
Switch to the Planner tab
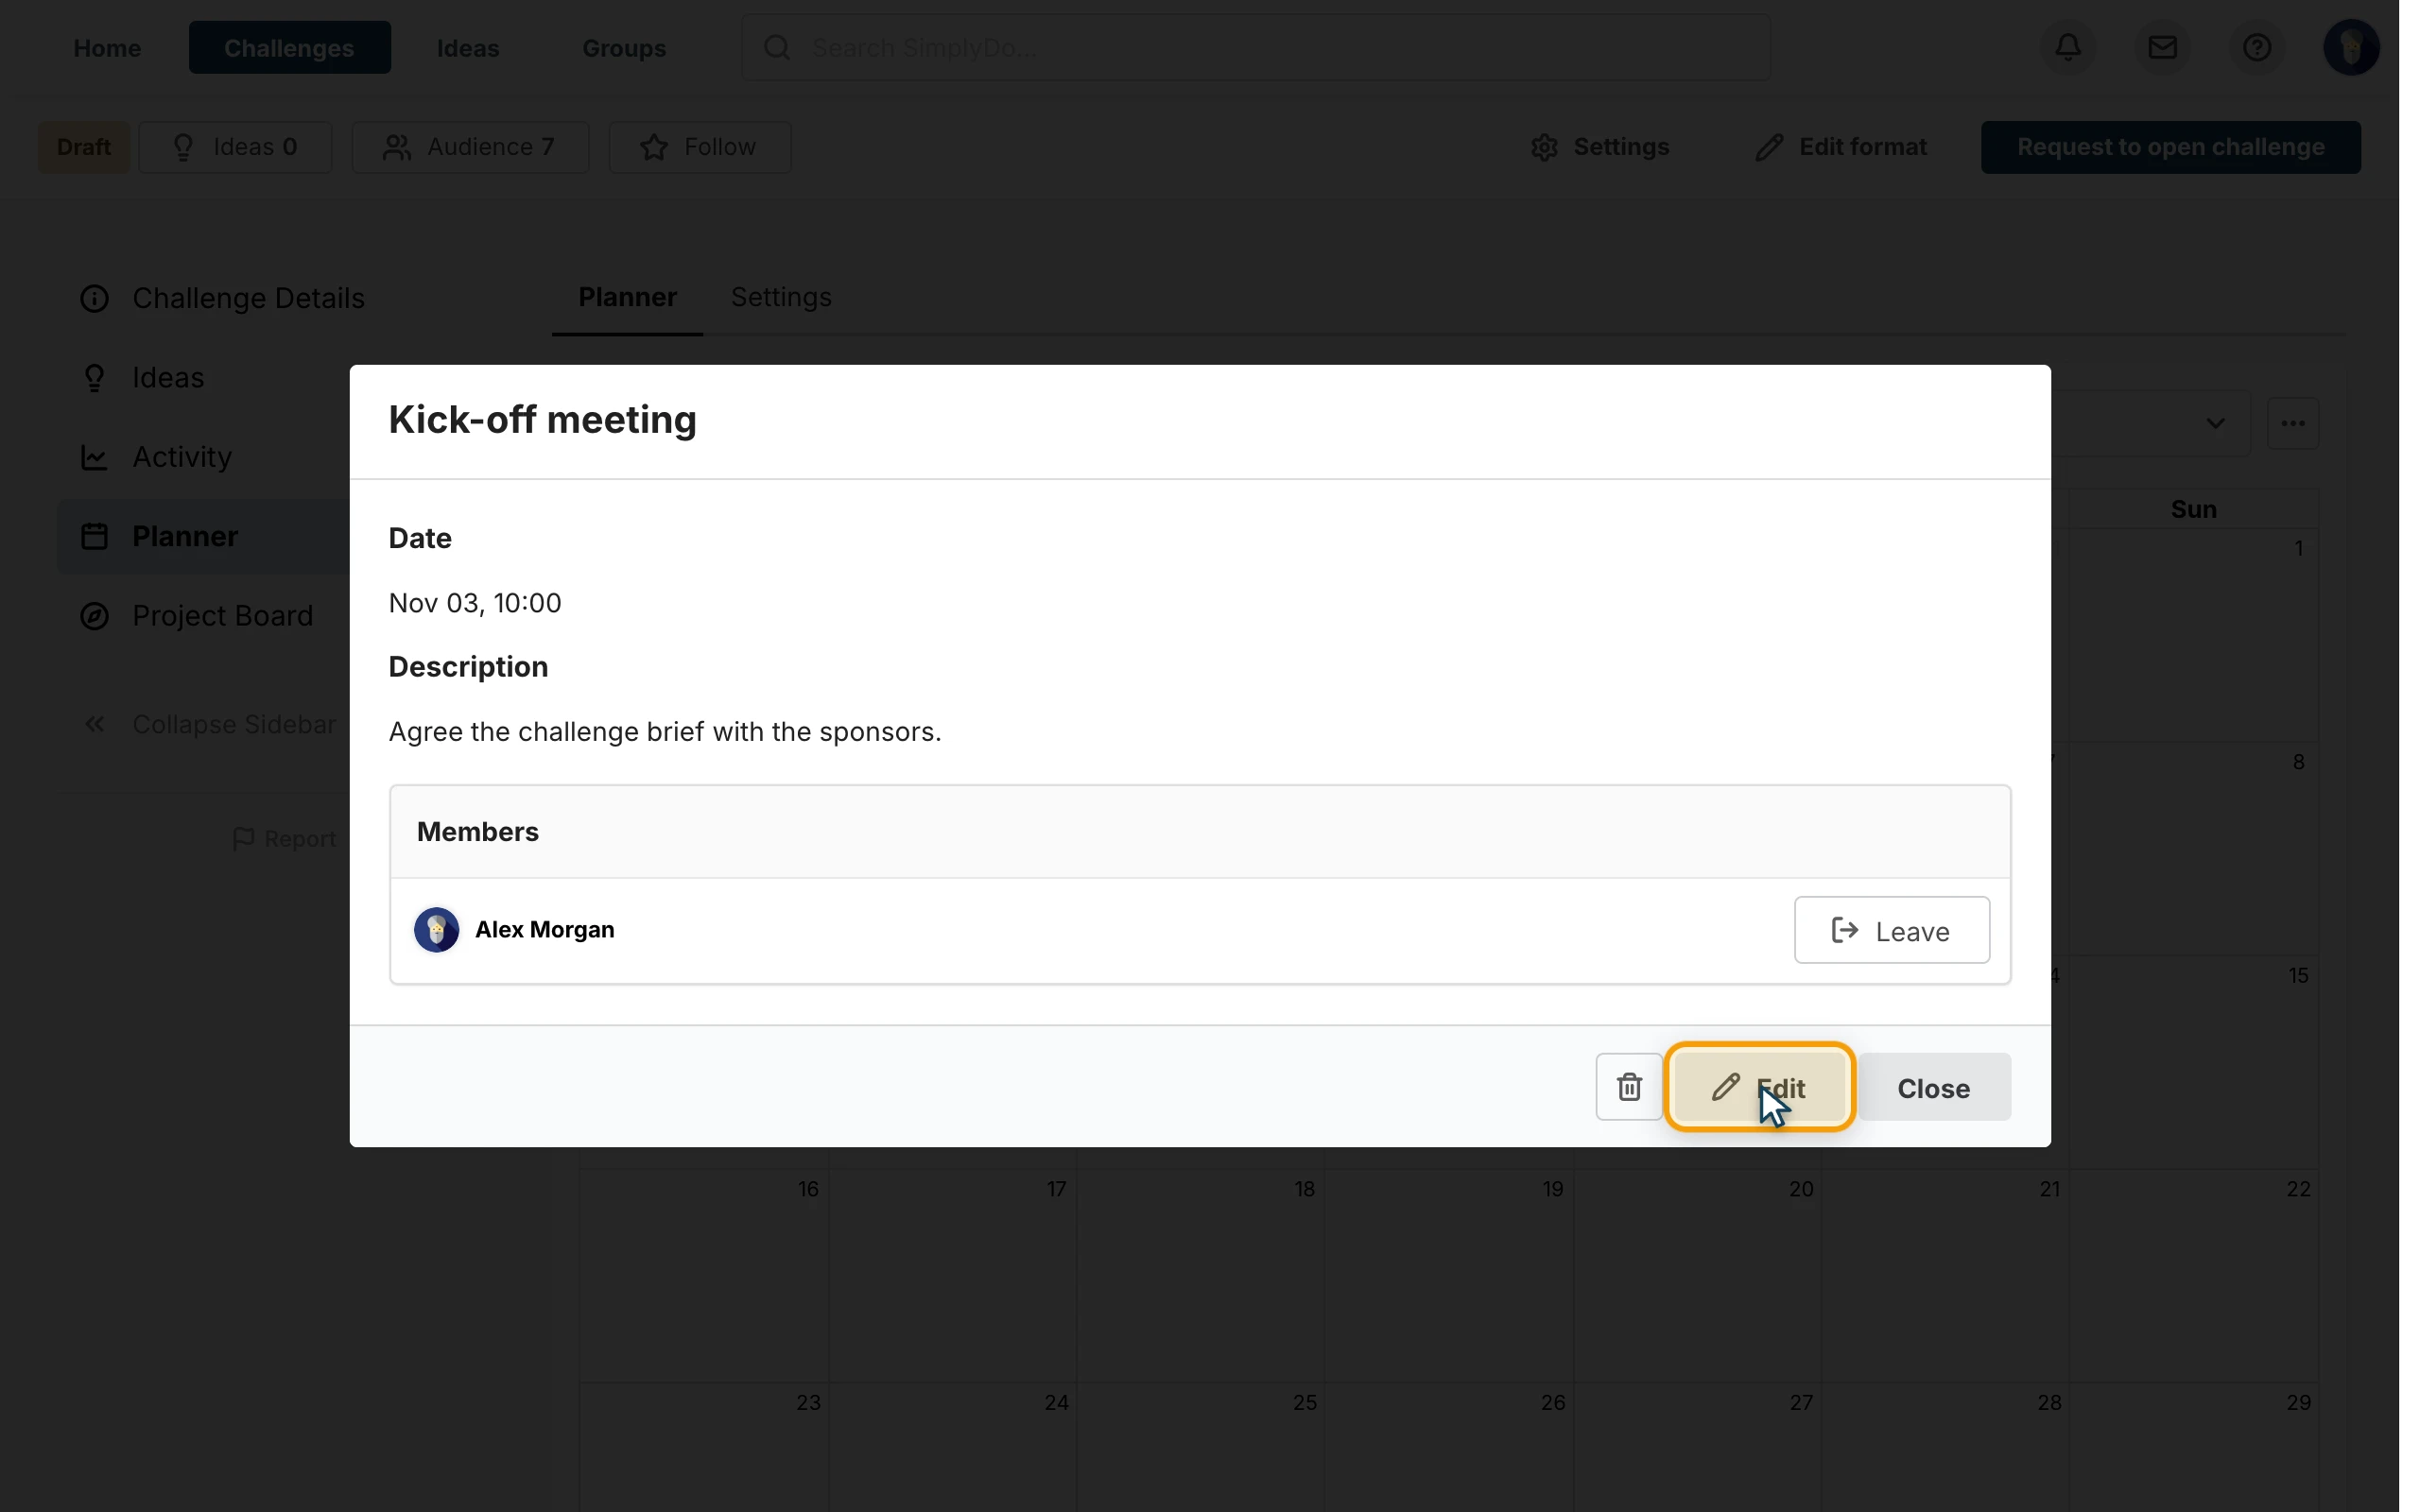coord(627,297)
